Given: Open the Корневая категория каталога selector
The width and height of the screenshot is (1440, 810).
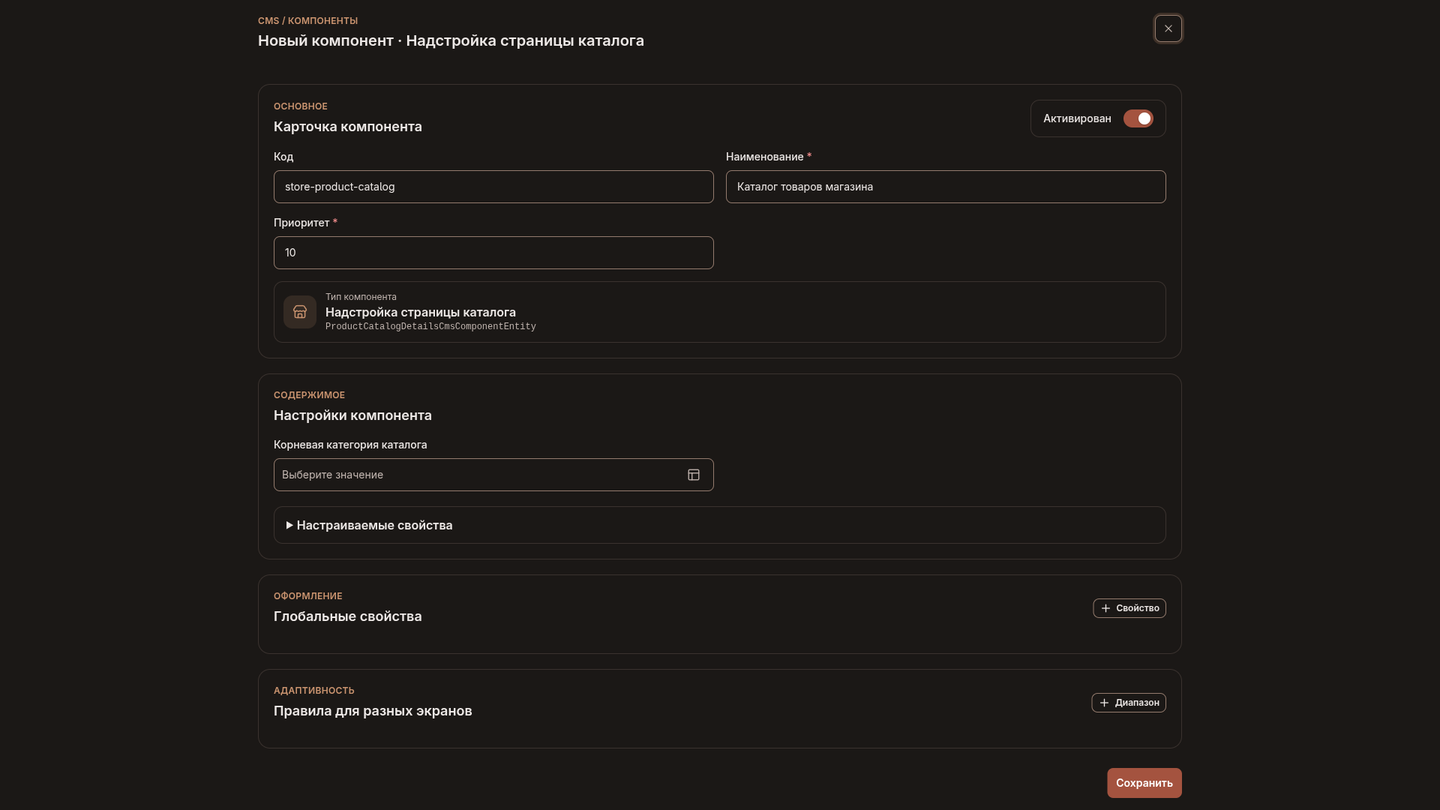Looking at the screenshot, I should pos(493,475).
